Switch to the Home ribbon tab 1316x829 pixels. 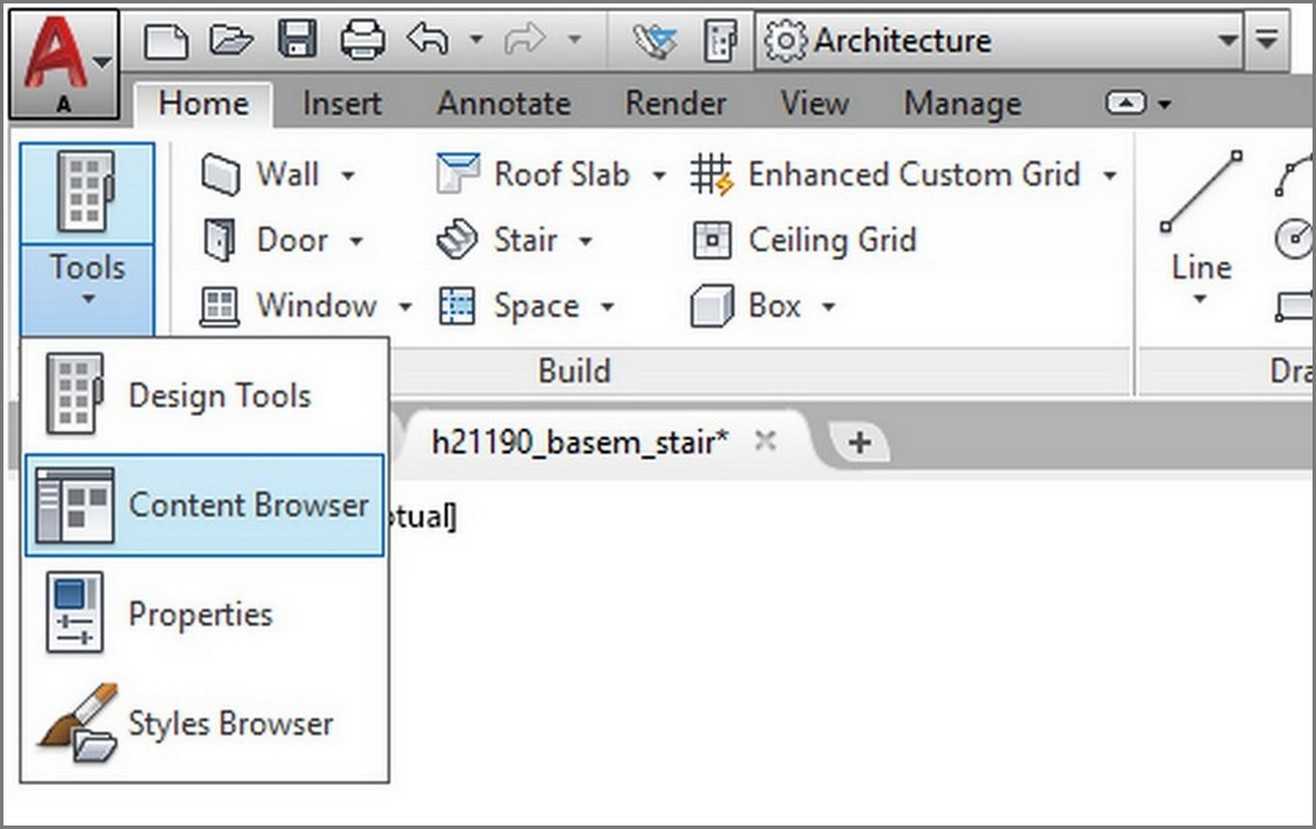point(203,103)
